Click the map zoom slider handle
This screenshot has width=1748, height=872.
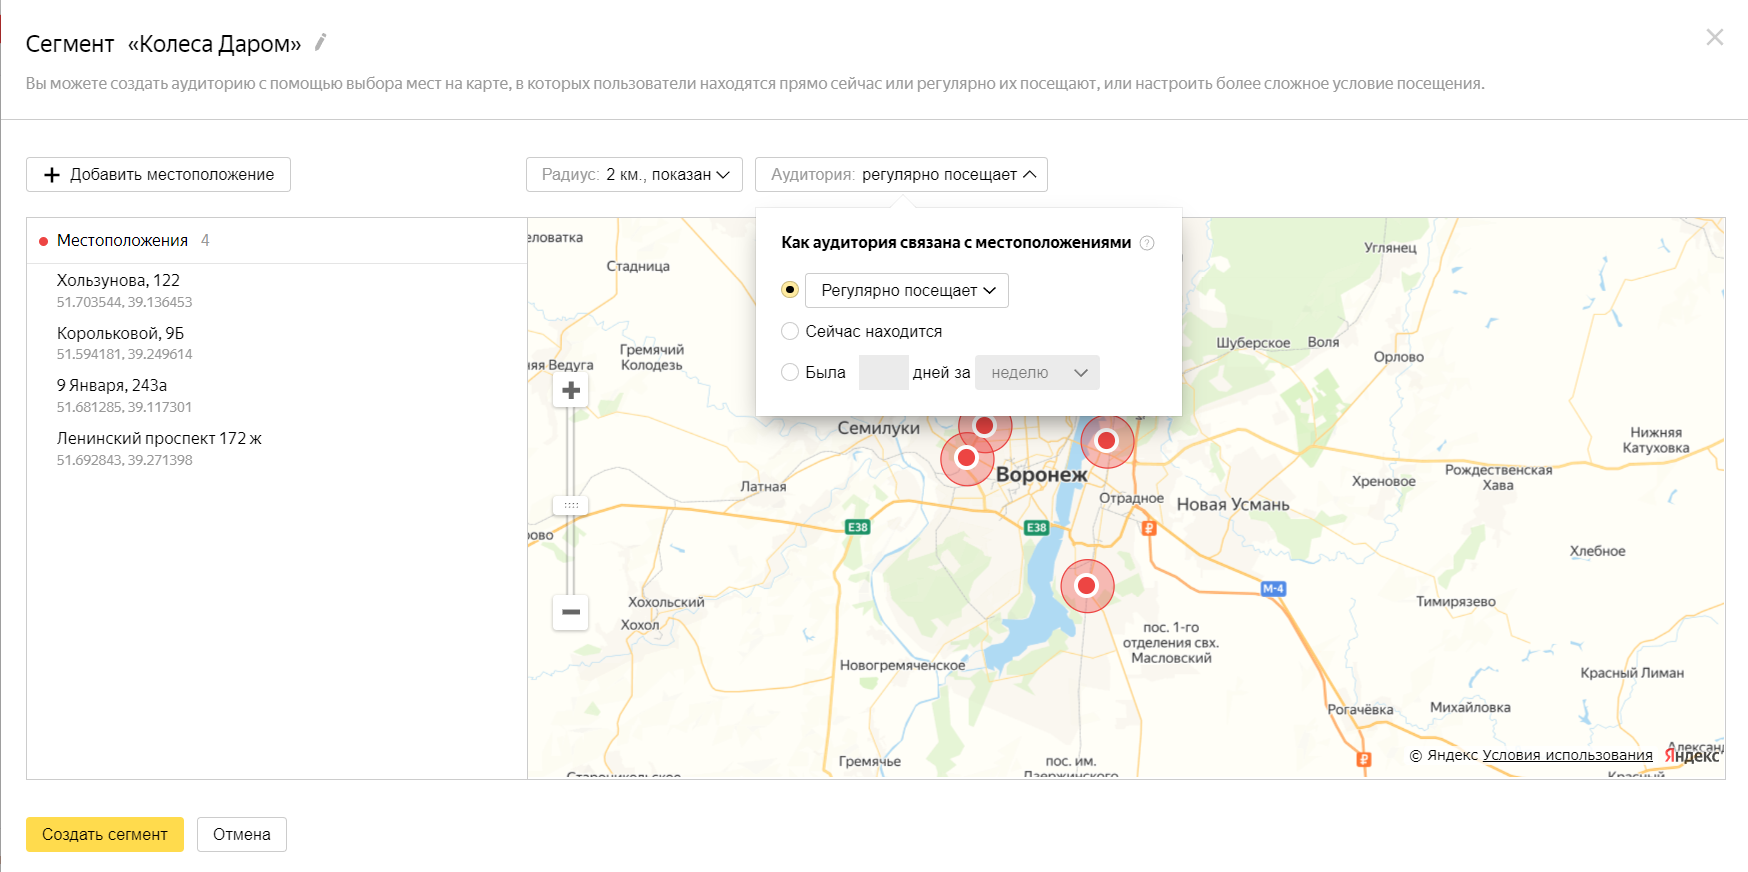click(571, 505)
